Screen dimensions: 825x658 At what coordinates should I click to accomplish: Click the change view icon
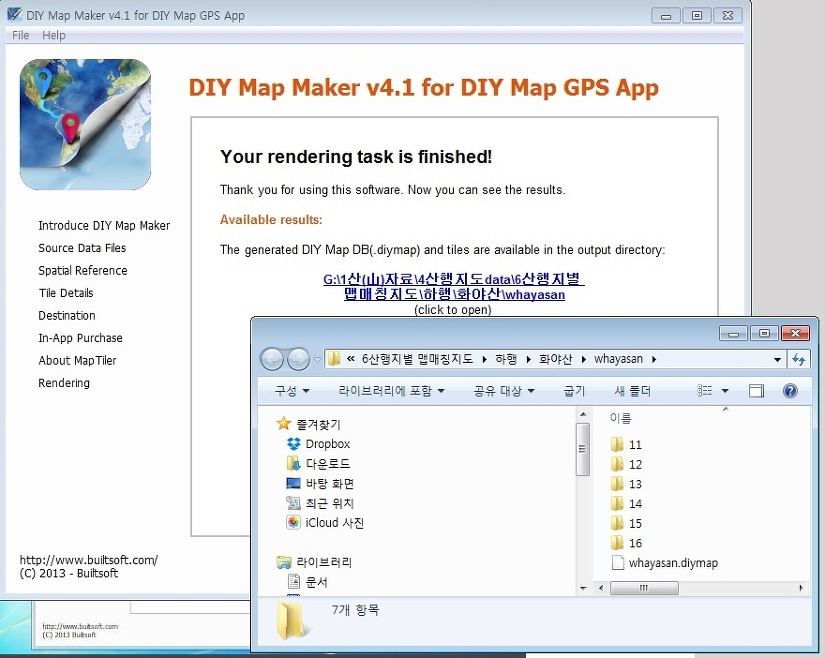[705, 391]
